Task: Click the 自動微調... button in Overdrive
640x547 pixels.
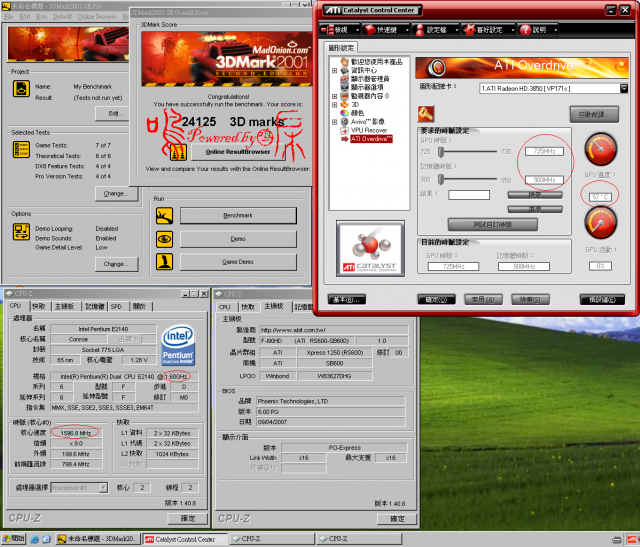Action: click(x=594, y=115)
